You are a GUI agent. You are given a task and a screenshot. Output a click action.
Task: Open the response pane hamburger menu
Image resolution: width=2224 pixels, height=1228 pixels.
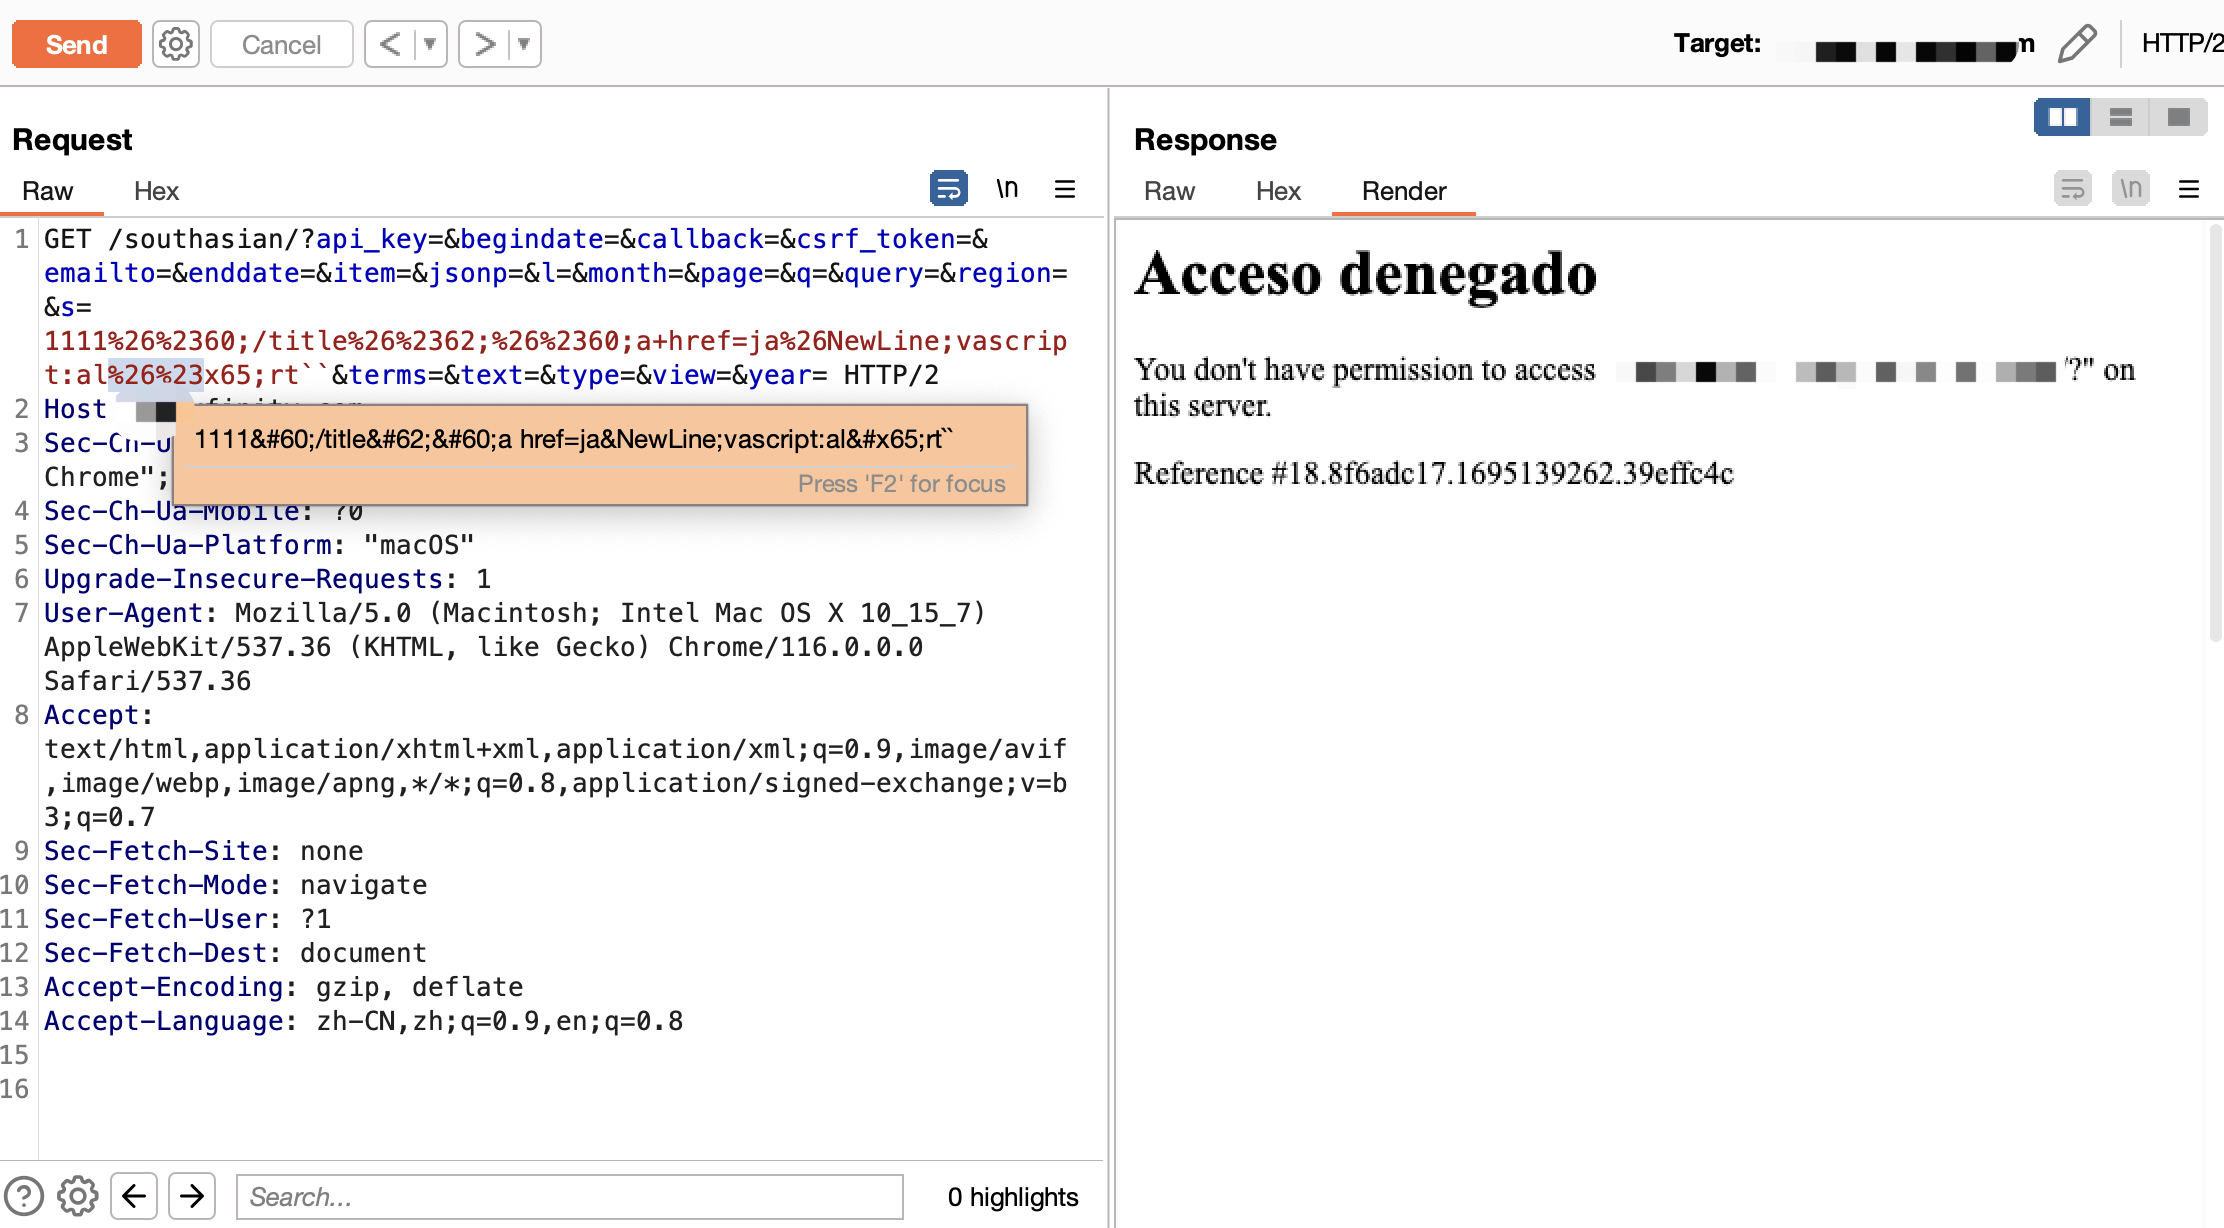coord(2189,189)
